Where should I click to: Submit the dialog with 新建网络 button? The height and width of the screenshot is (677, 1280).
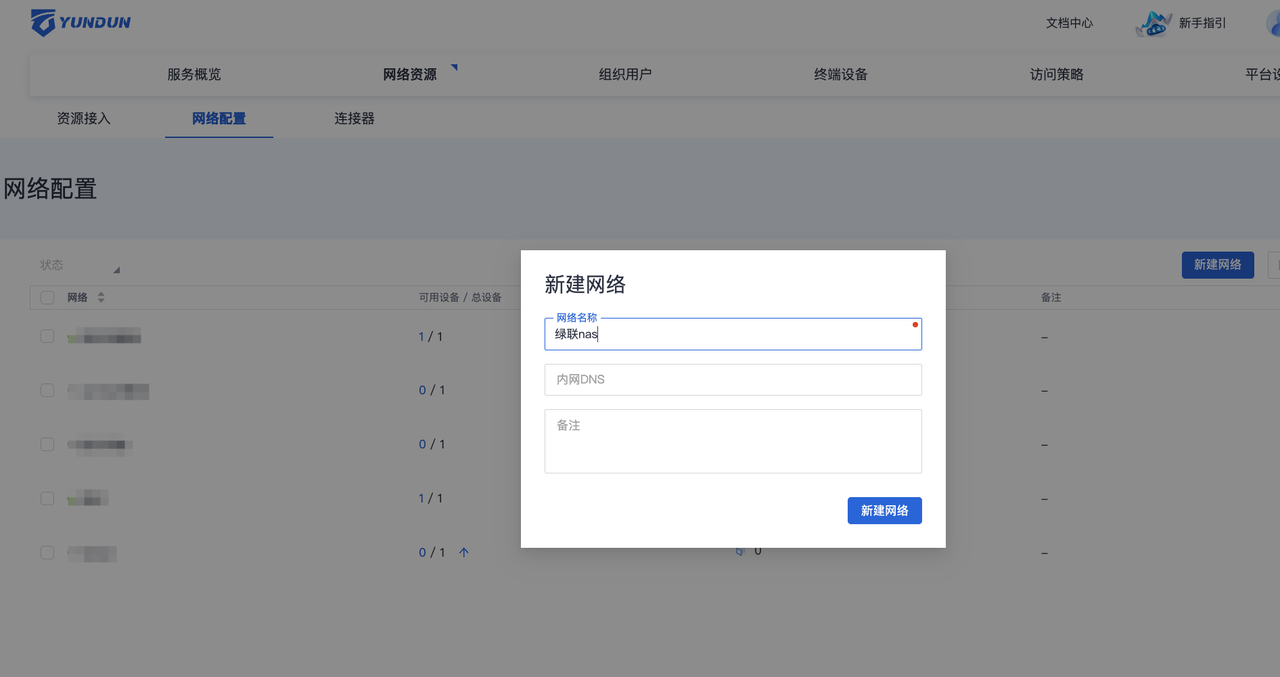884,511
